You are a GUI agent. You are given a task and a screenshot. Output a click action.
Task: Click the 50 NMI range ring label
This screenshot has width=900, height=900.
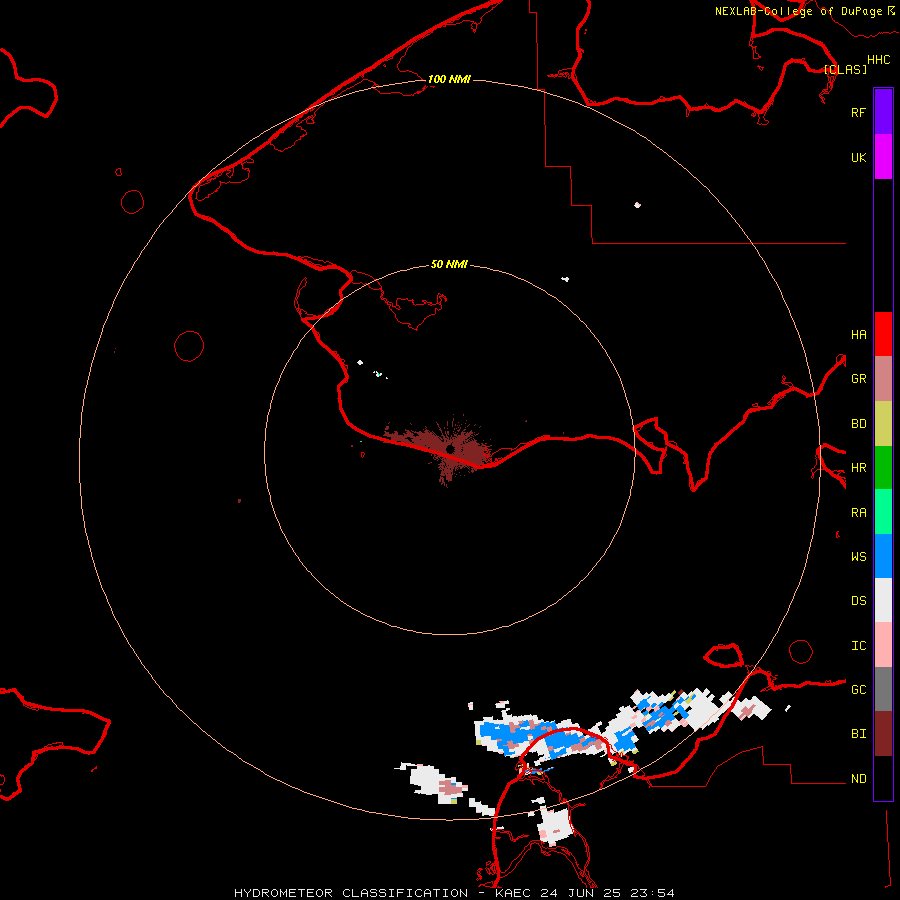449,264
